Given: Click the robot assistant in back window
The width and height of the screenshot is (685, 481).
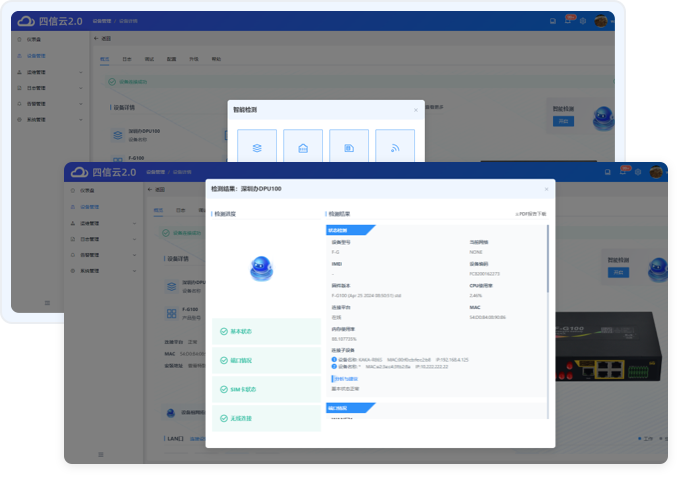Looking at the screenshot, I should [603, 118].
